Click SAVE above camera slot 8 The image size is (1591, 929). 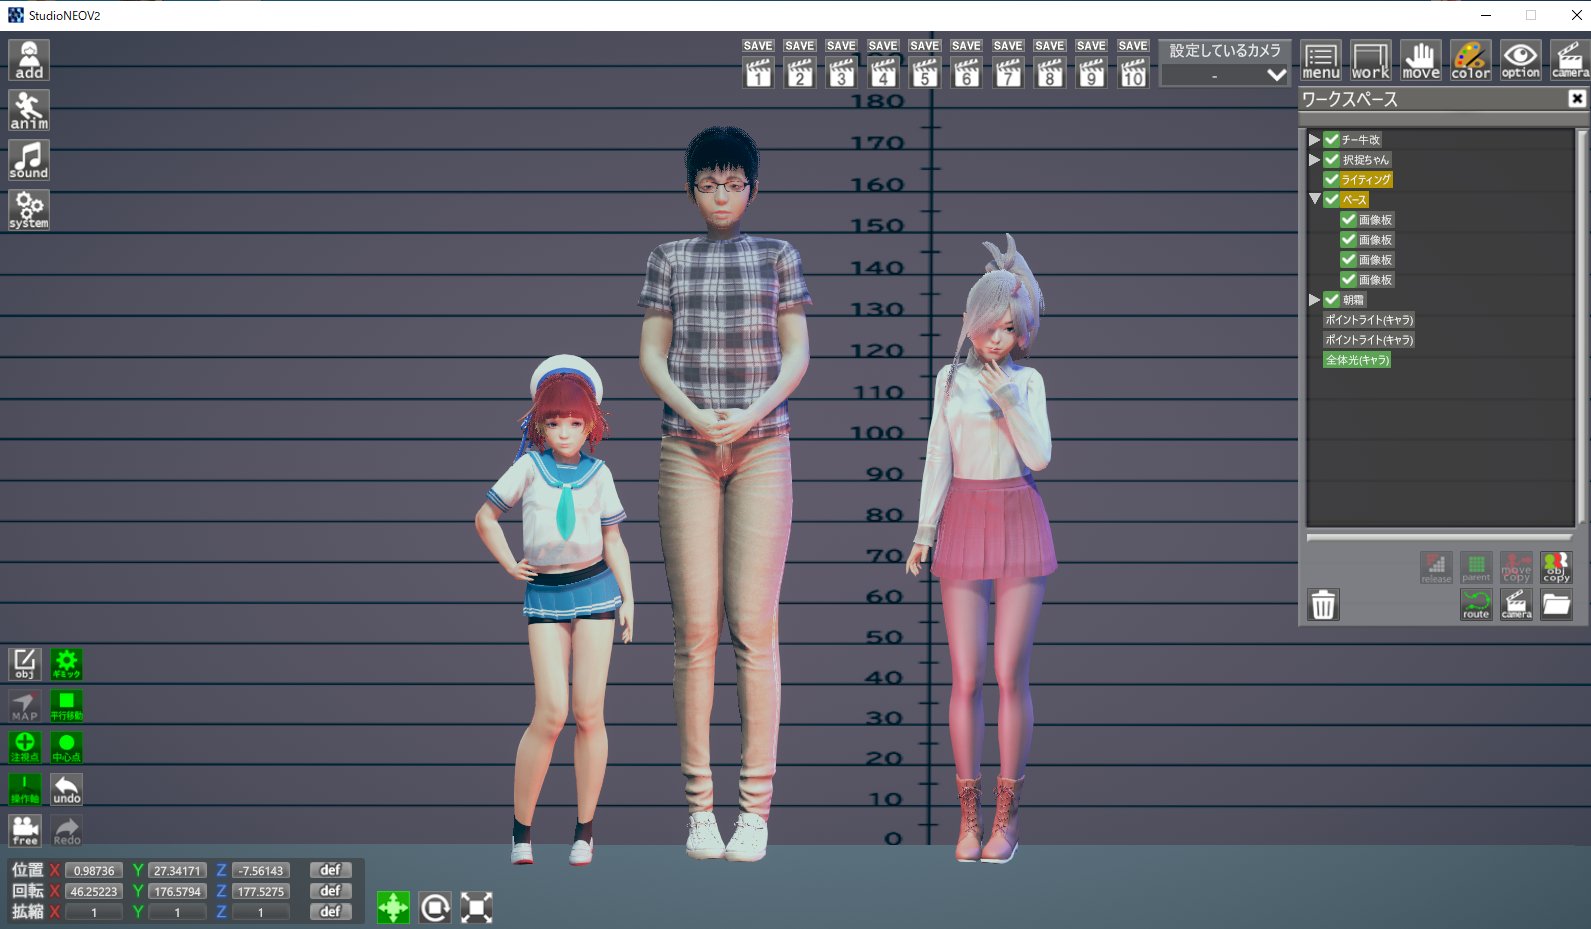pyautogui.click(x=1050, y=46)
